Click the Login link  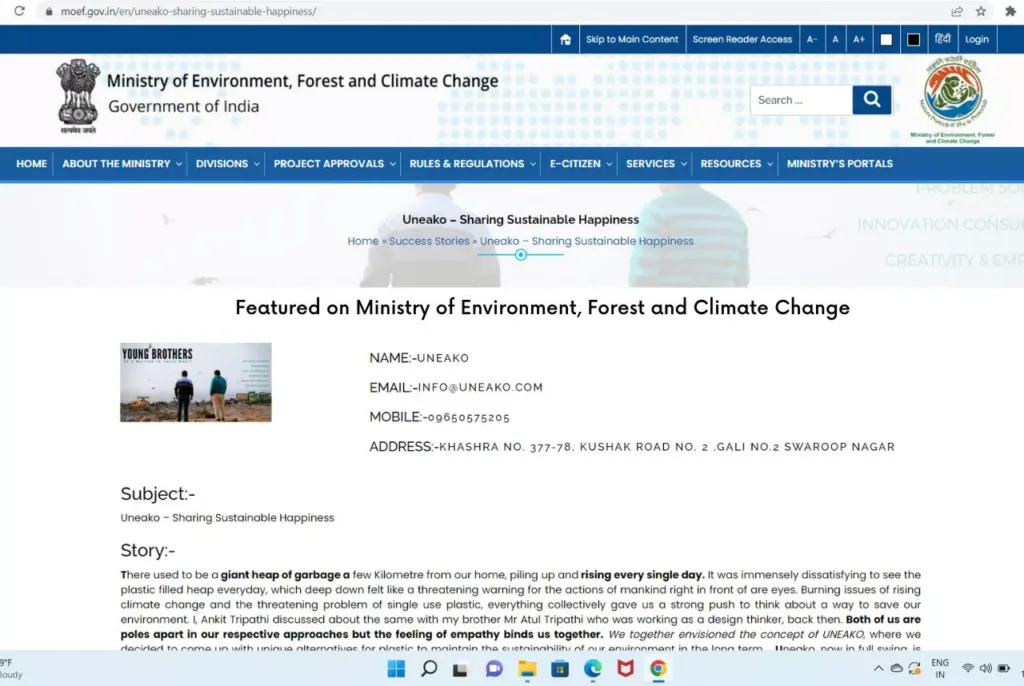[977, 39]
